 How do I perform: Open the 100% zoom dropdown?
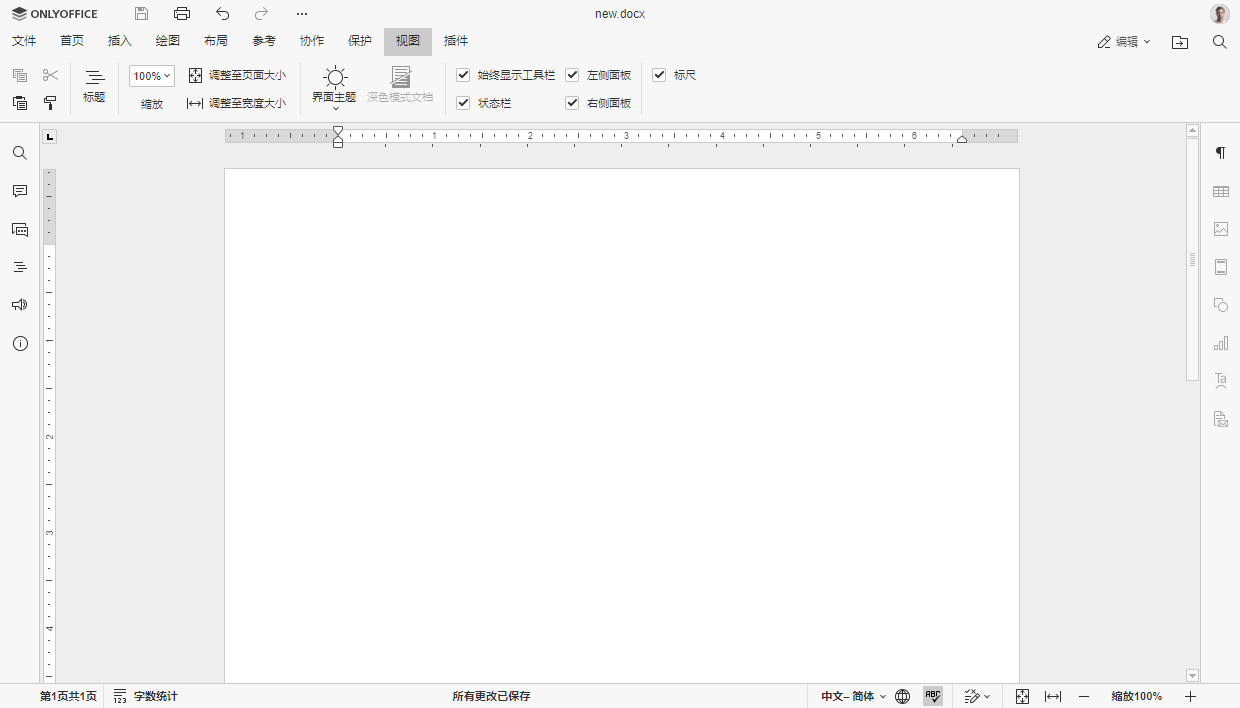(x=152, y=76)
